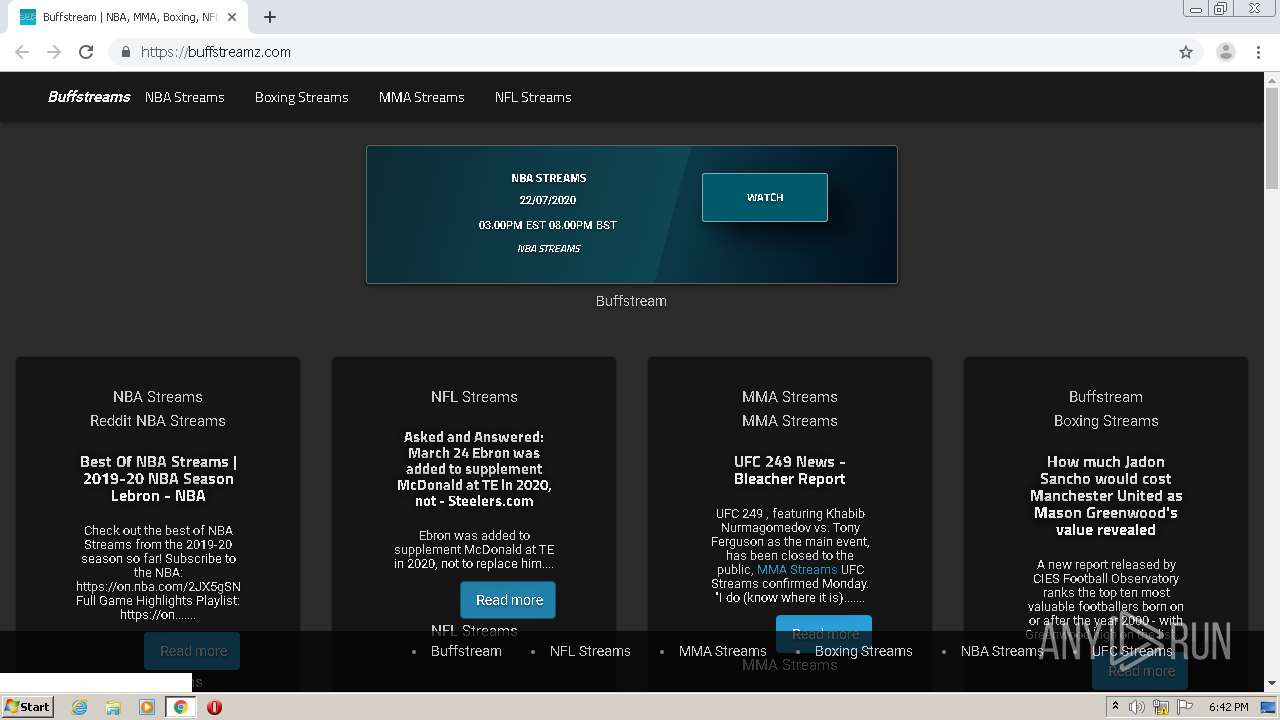Open UFC 249 News article title
Screen dimensions: 1280x720
click(x=790, y=470)
